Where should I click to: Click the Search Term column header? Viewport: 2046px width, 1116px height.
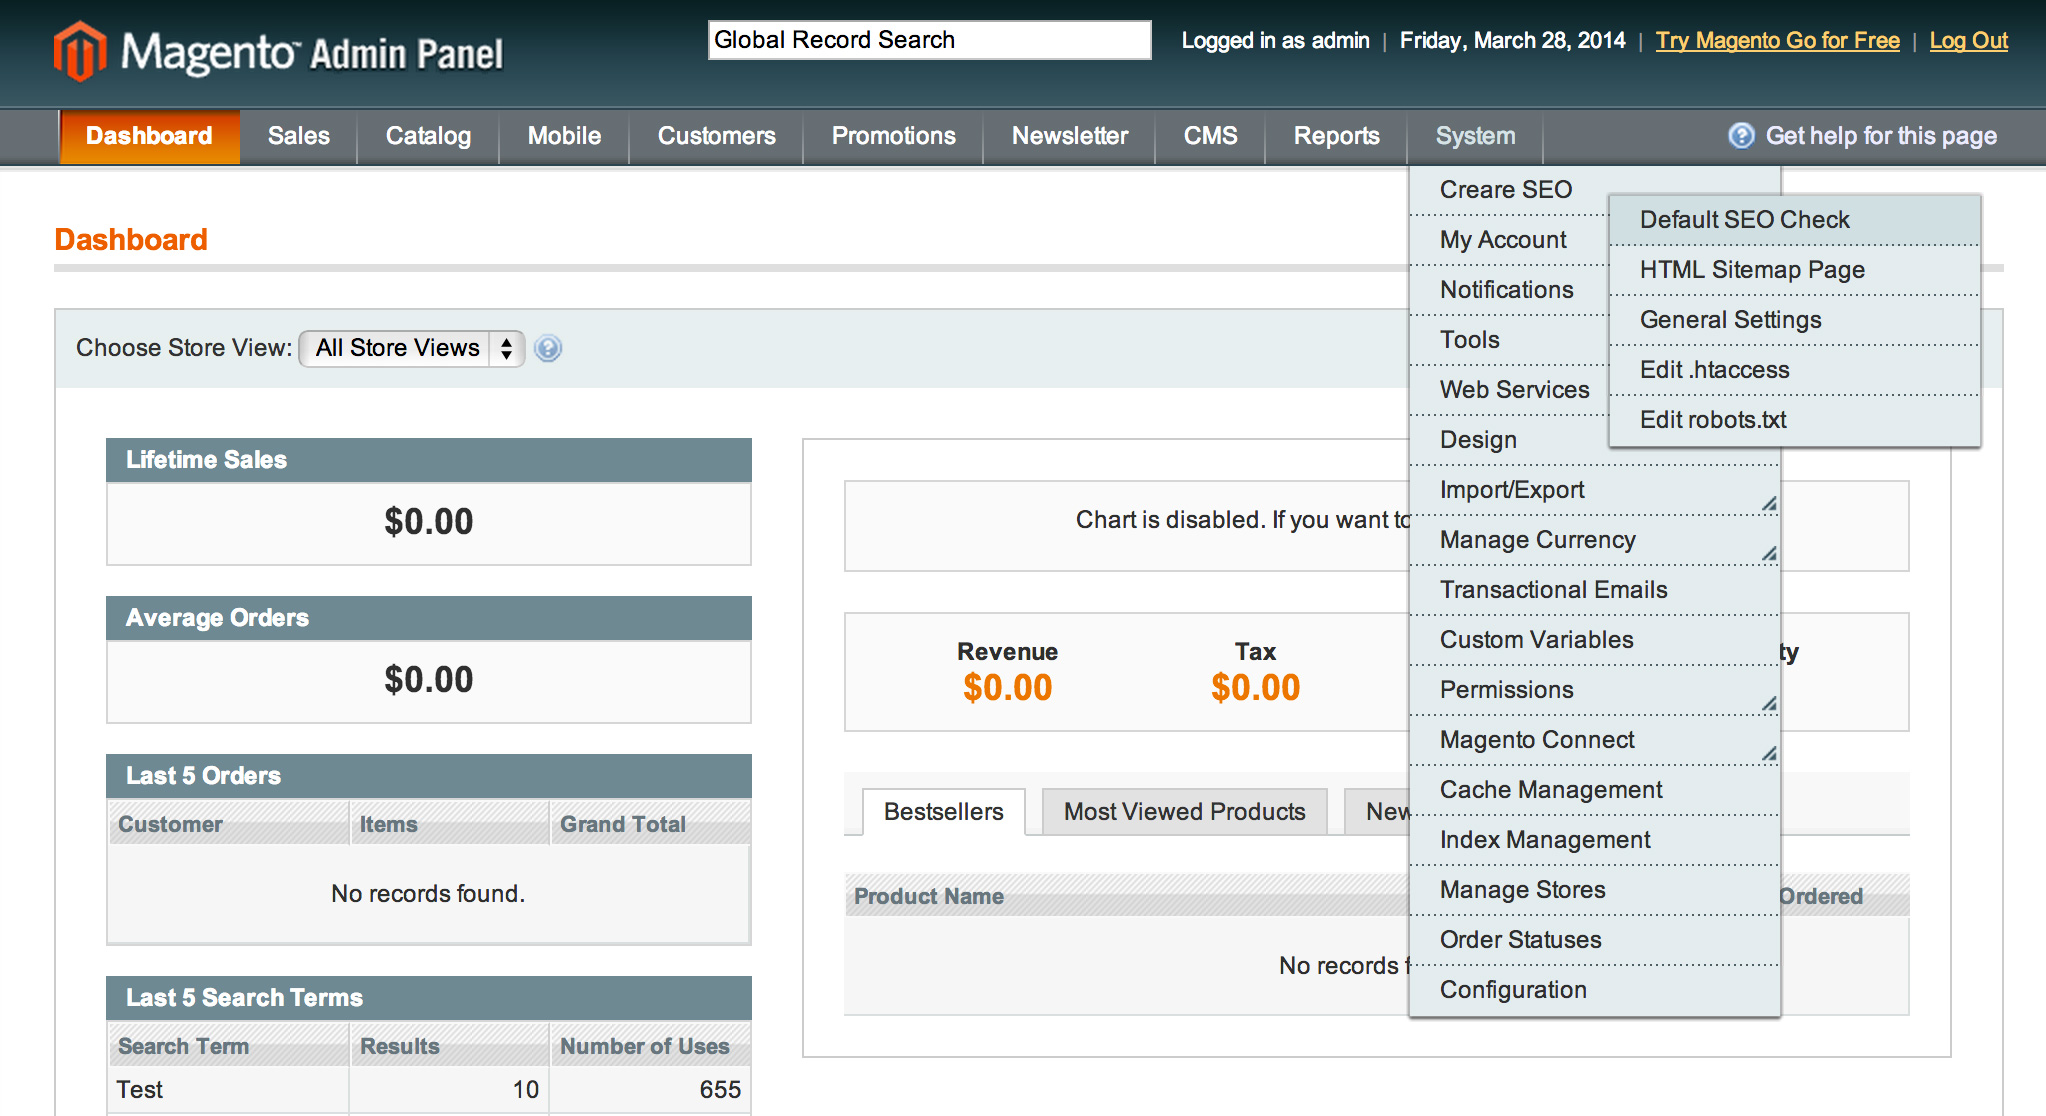pos(229,1046)
